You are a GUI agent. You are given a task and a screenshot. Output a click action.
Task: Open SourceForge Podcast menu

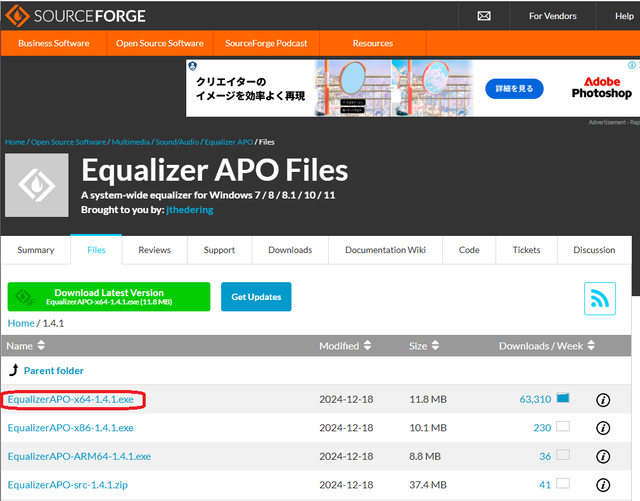(266, 43)
